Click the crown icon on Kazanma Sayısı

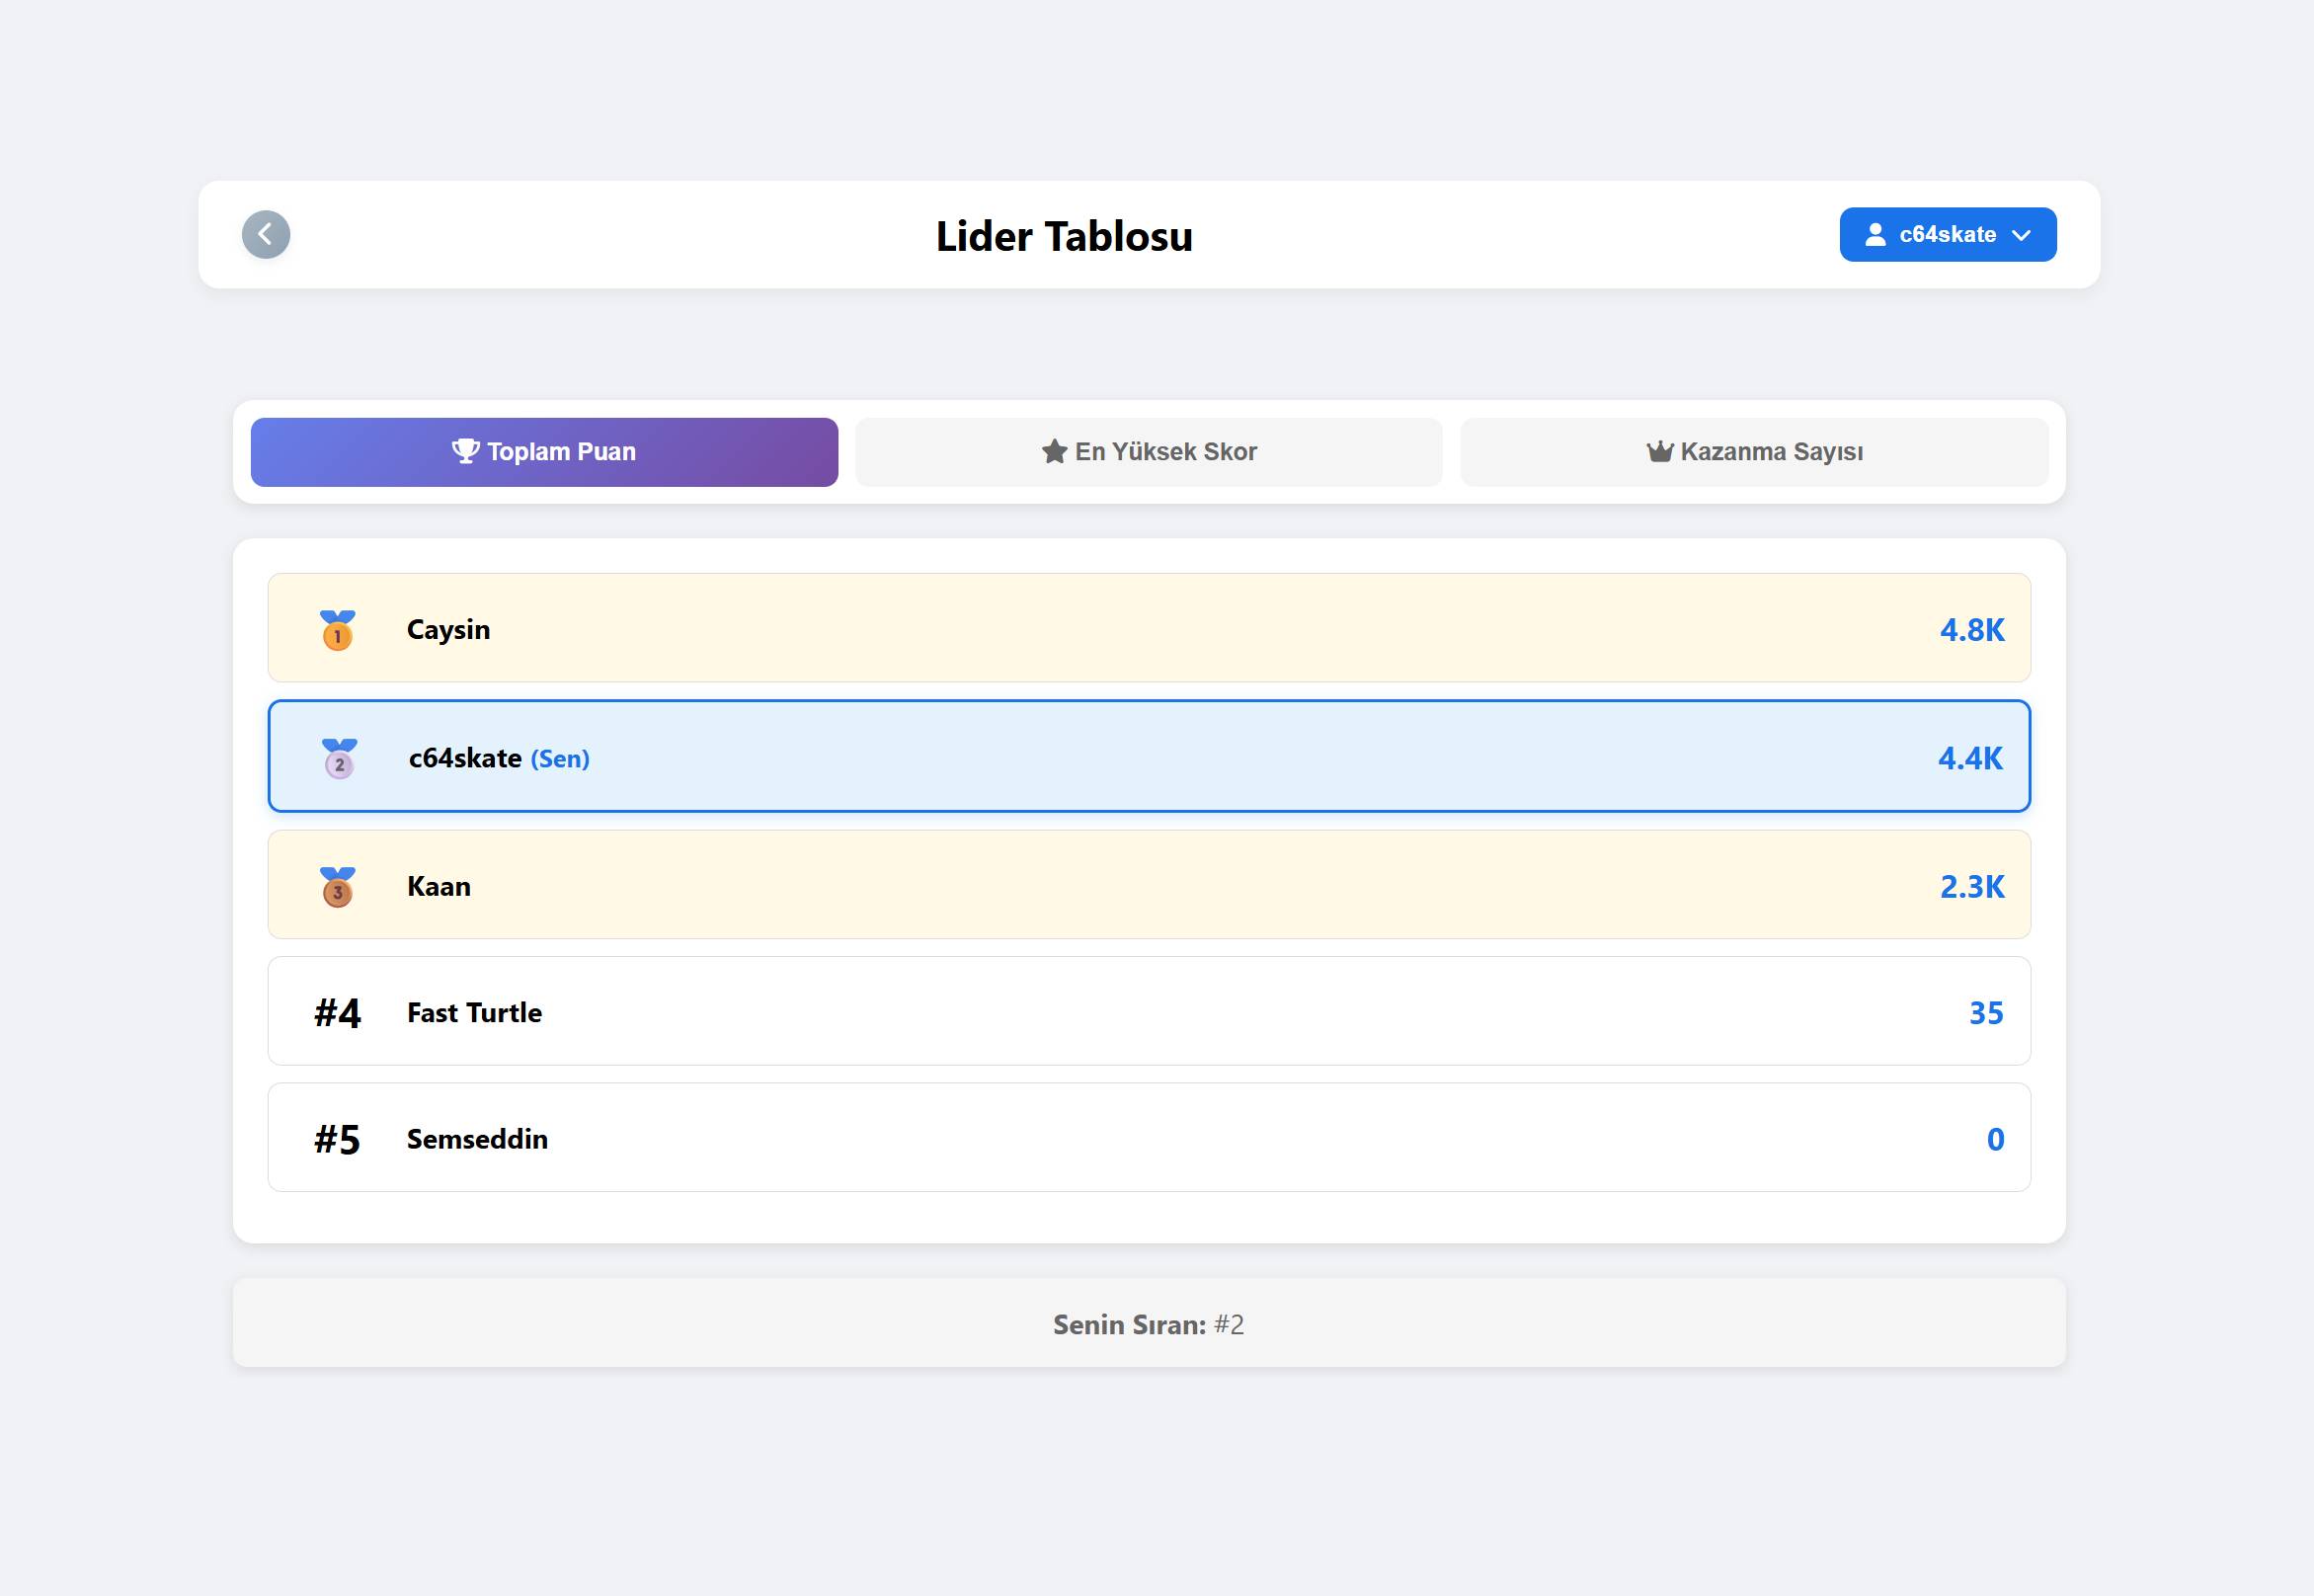pos(1659,452)
